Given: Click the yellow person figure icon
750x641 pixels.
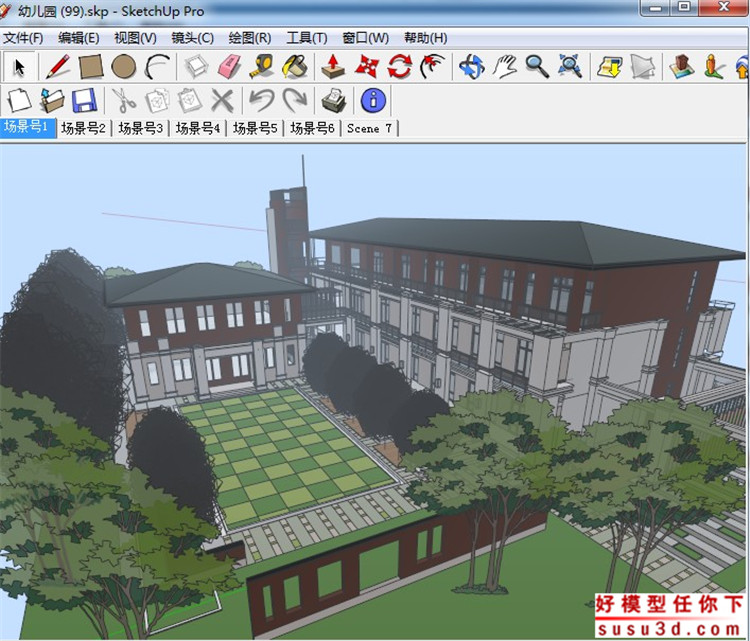Looking at the screenshot, I should (713, 66).
